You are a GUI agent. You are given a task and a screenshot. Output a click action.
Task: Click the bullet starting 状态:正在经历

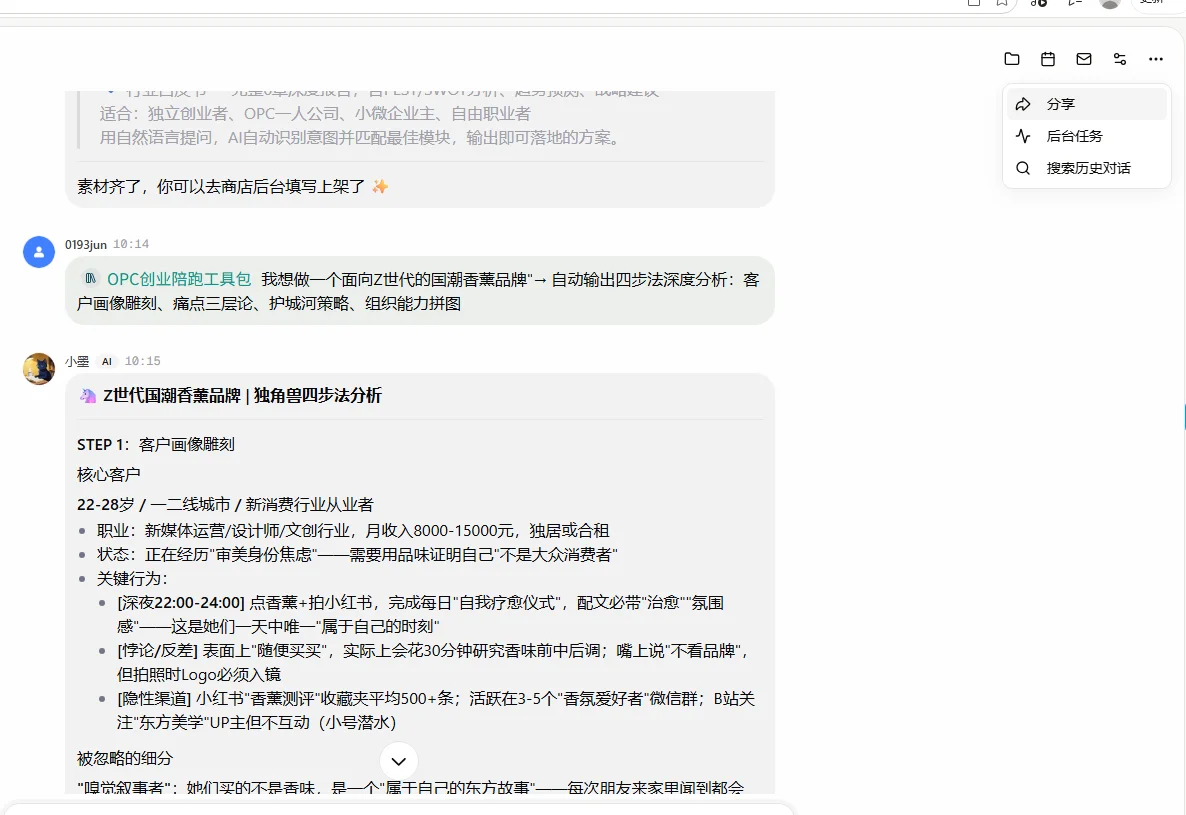click(357, 555)
